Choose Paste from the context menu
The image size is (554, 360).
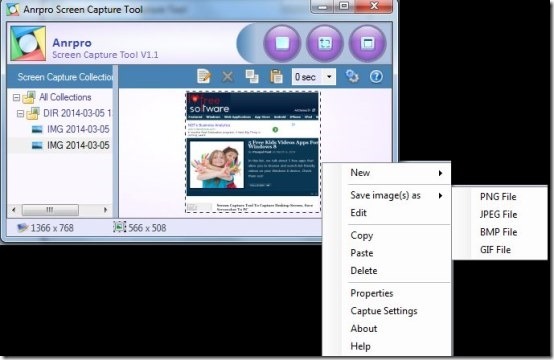click(x=387, y=253)
